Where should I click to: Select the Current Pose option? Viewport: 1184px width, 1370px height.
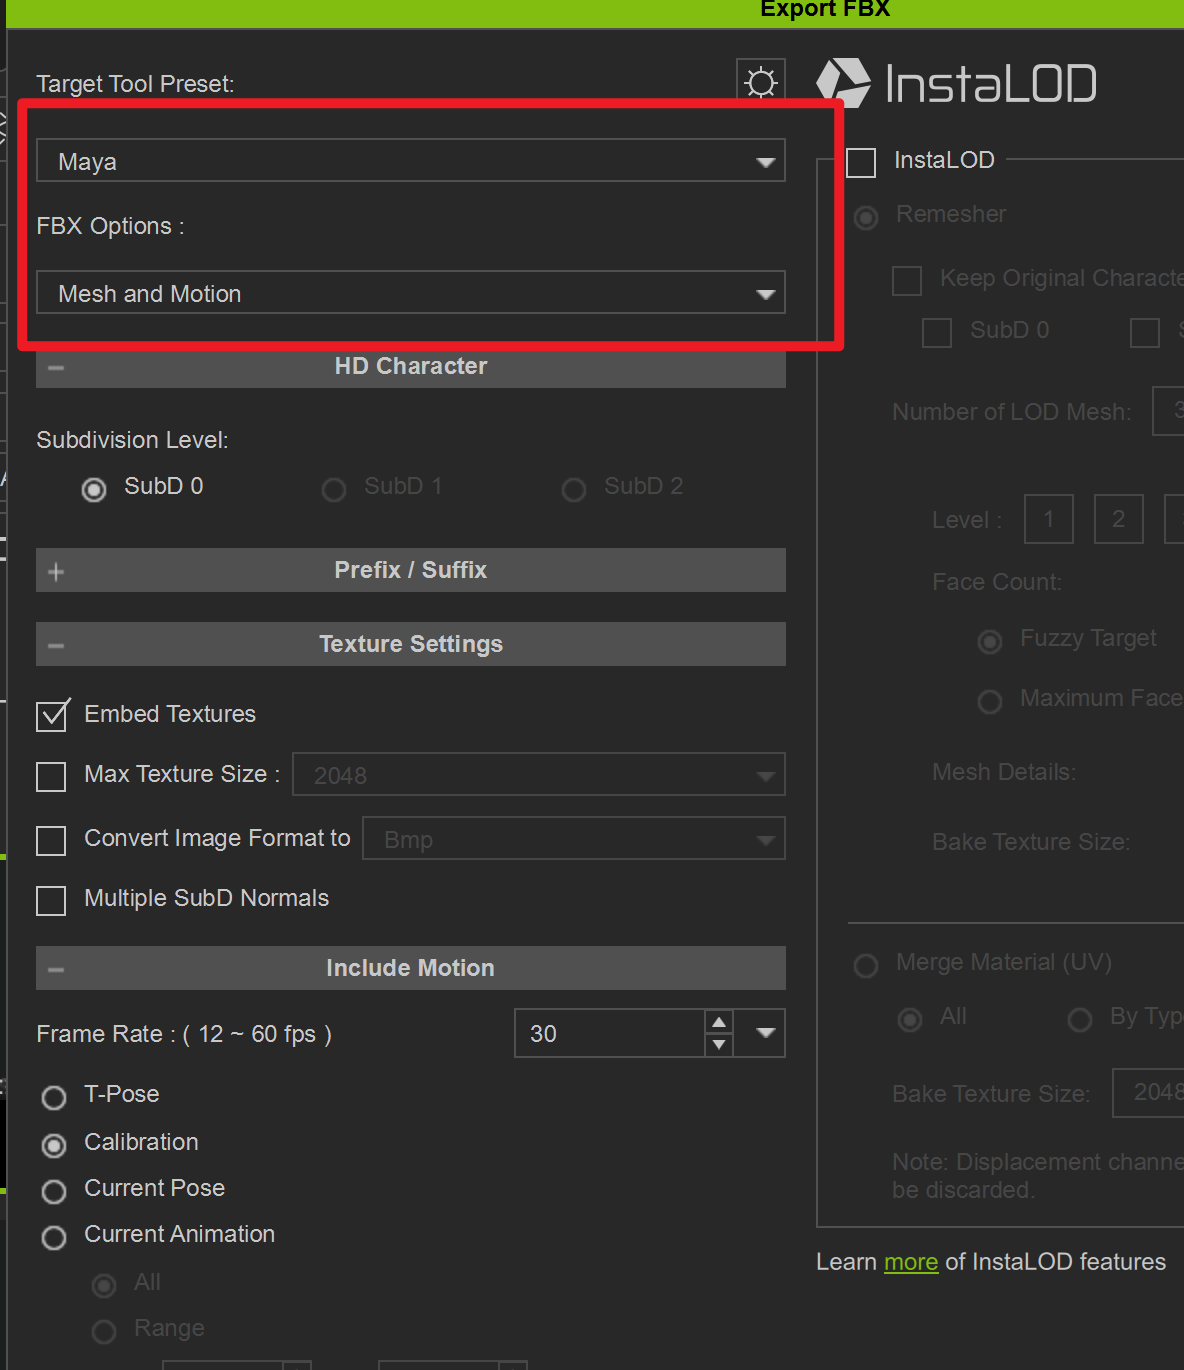tap(54, 1191)
